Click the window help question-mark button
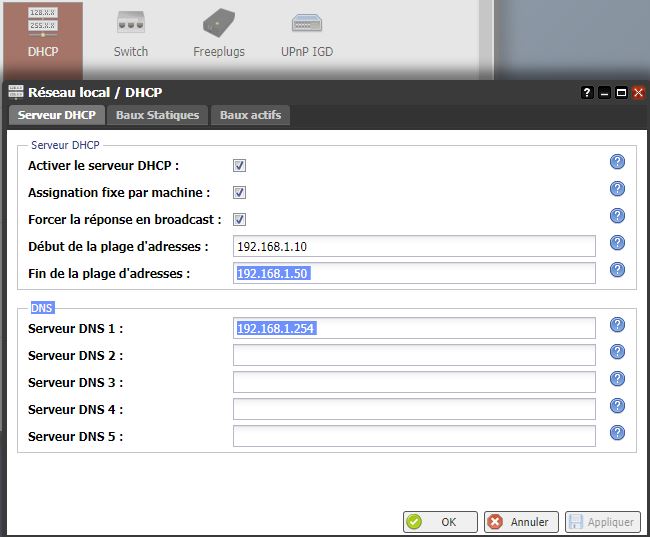650x537 pixels. pos(587,92)
